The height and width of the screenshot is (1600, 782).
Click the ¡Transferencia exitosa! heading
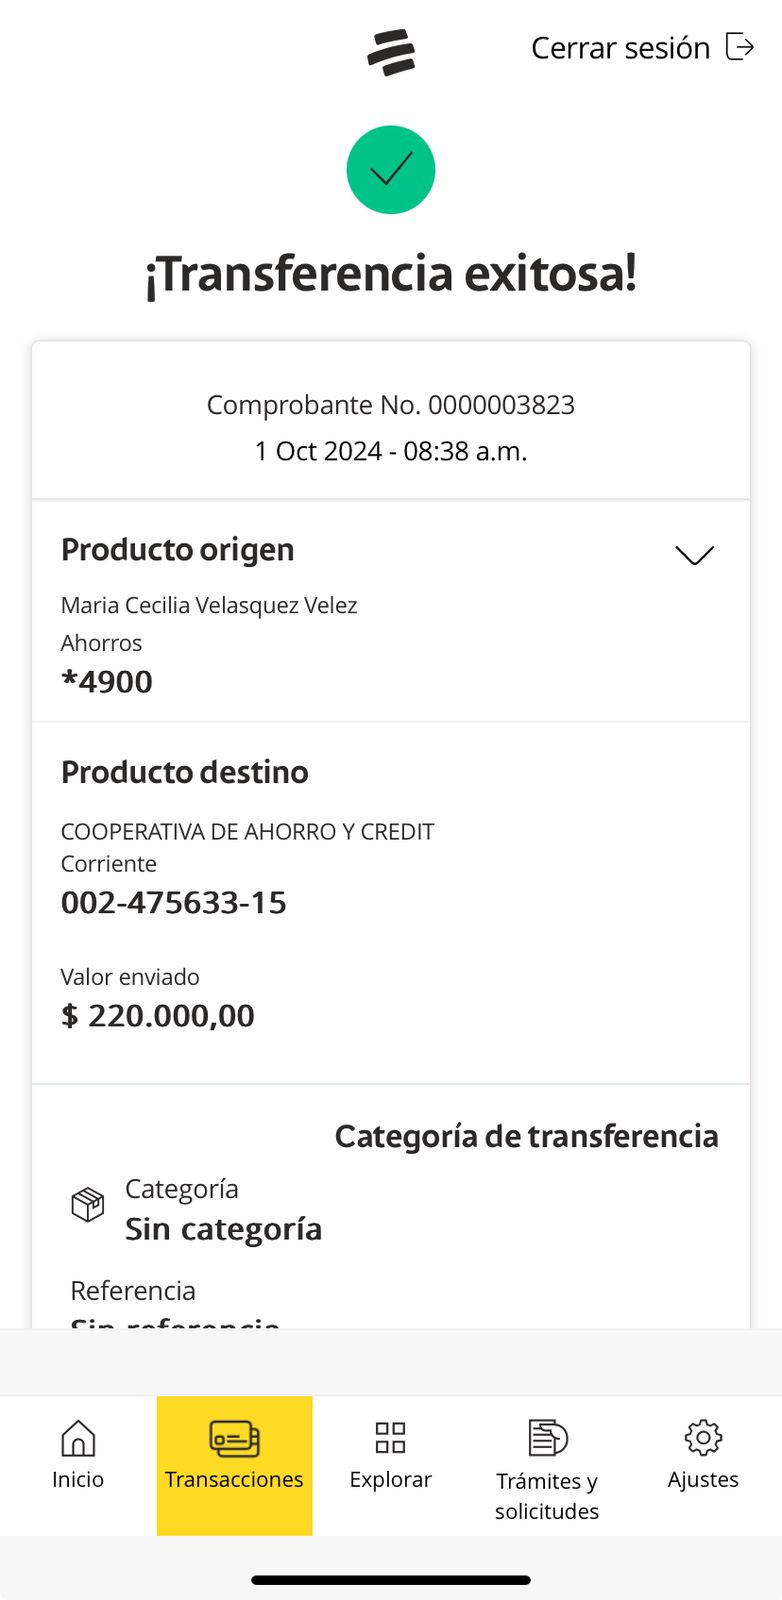click(391, 274)
